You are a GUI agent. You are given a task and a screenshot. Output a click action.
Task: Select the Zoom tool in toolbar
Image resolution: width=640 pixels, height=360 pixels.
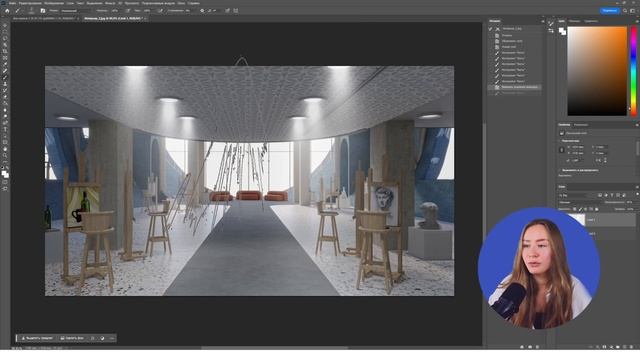[x=5, y=156]
